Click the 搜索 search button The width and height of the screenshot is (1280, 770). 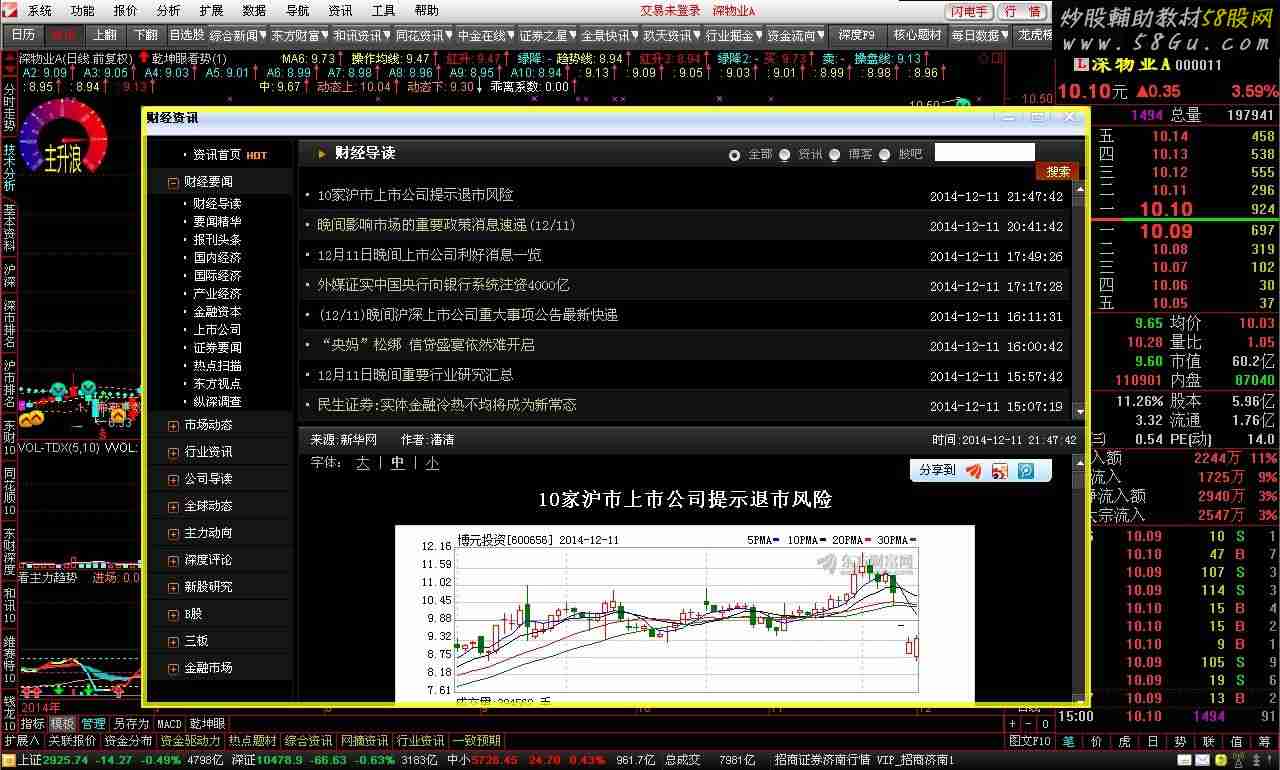[x=1057, y=172]
